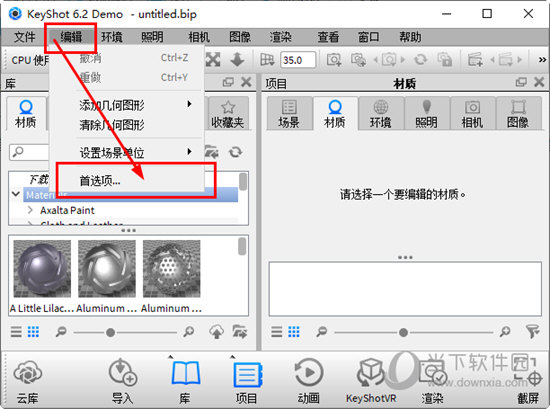The width and height of the screenshot is (550, 409).
Task: Click library zoom-in magnifier icon
Action: (189, 331)
